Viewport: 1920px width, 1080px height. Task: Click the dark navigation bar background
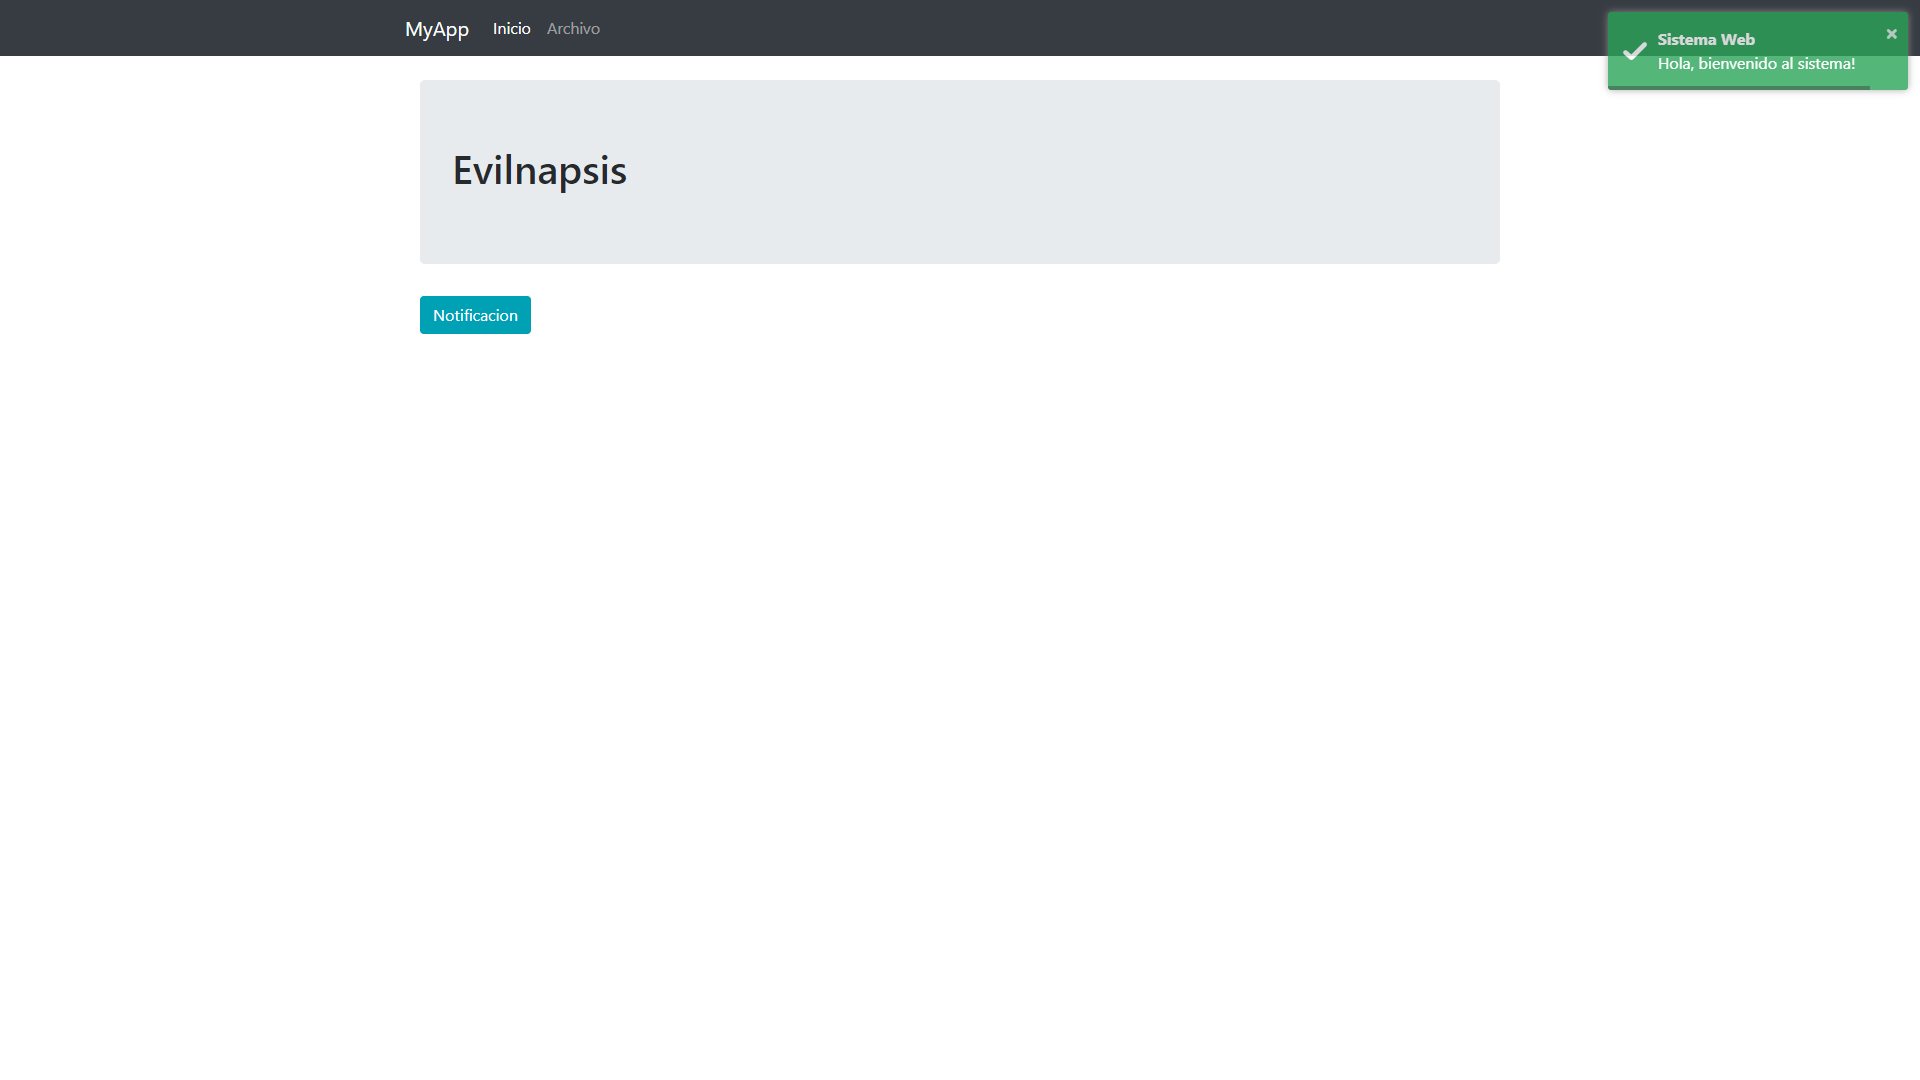click(x=1000, y=27)
